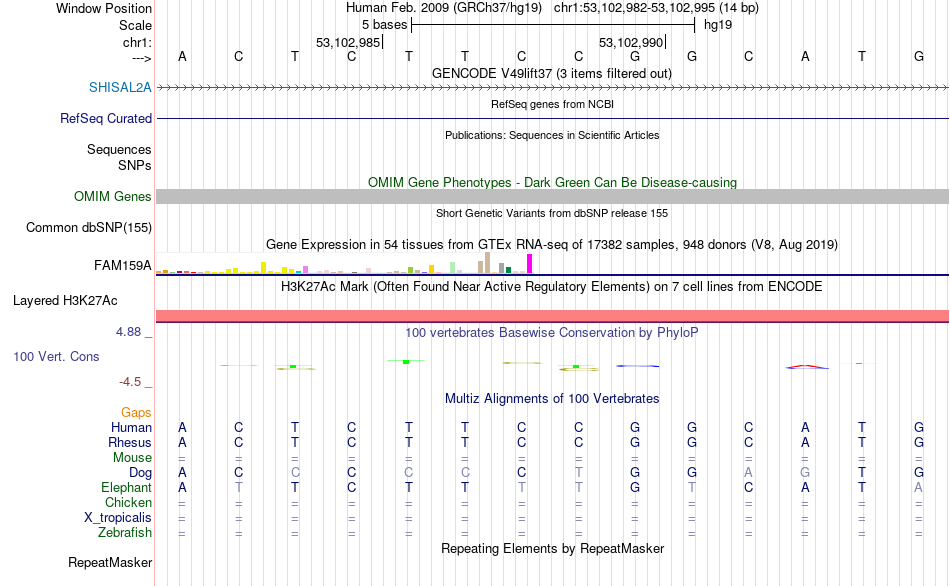
Task: Click the SHISAL2A blue arrowed intron line
Action: click(x=553, y=88)
